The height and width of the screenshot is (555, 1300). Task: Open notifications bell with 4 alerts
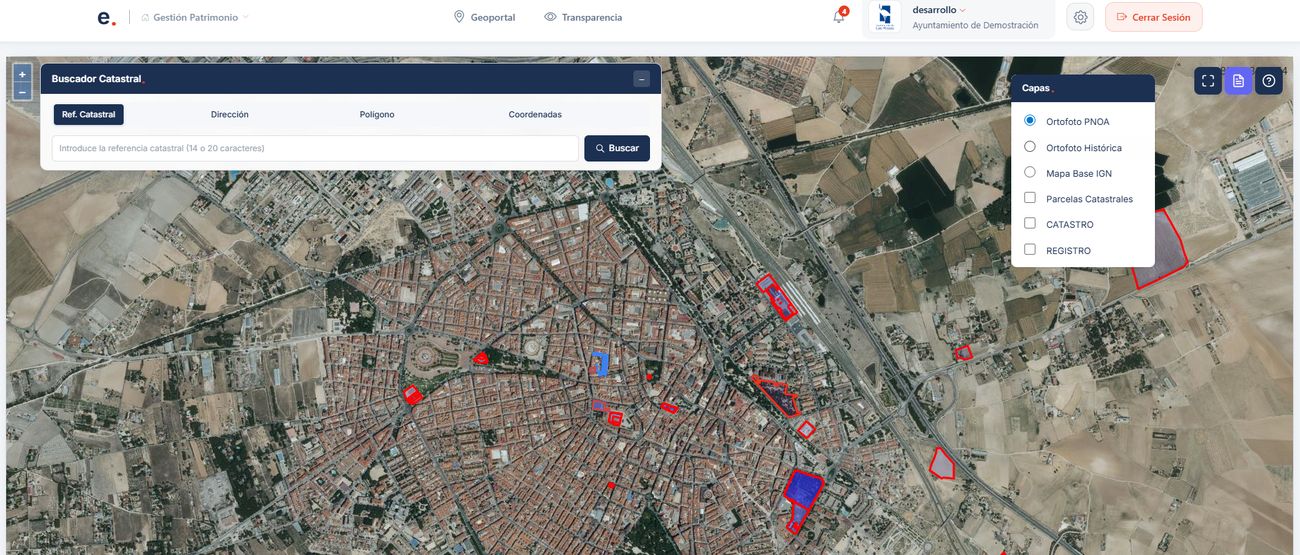[x=839, y=17]
